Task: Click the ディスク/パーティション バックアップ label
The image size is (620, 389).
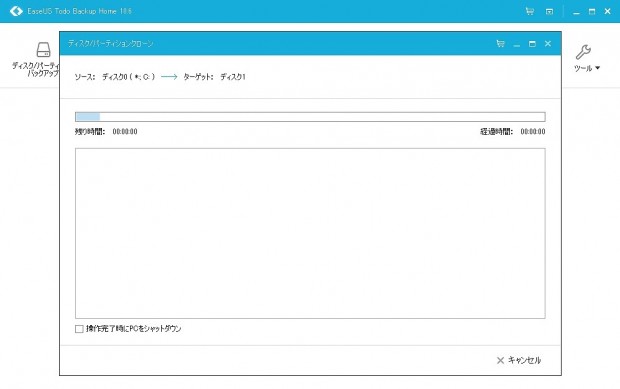Action: click(36, 70)
